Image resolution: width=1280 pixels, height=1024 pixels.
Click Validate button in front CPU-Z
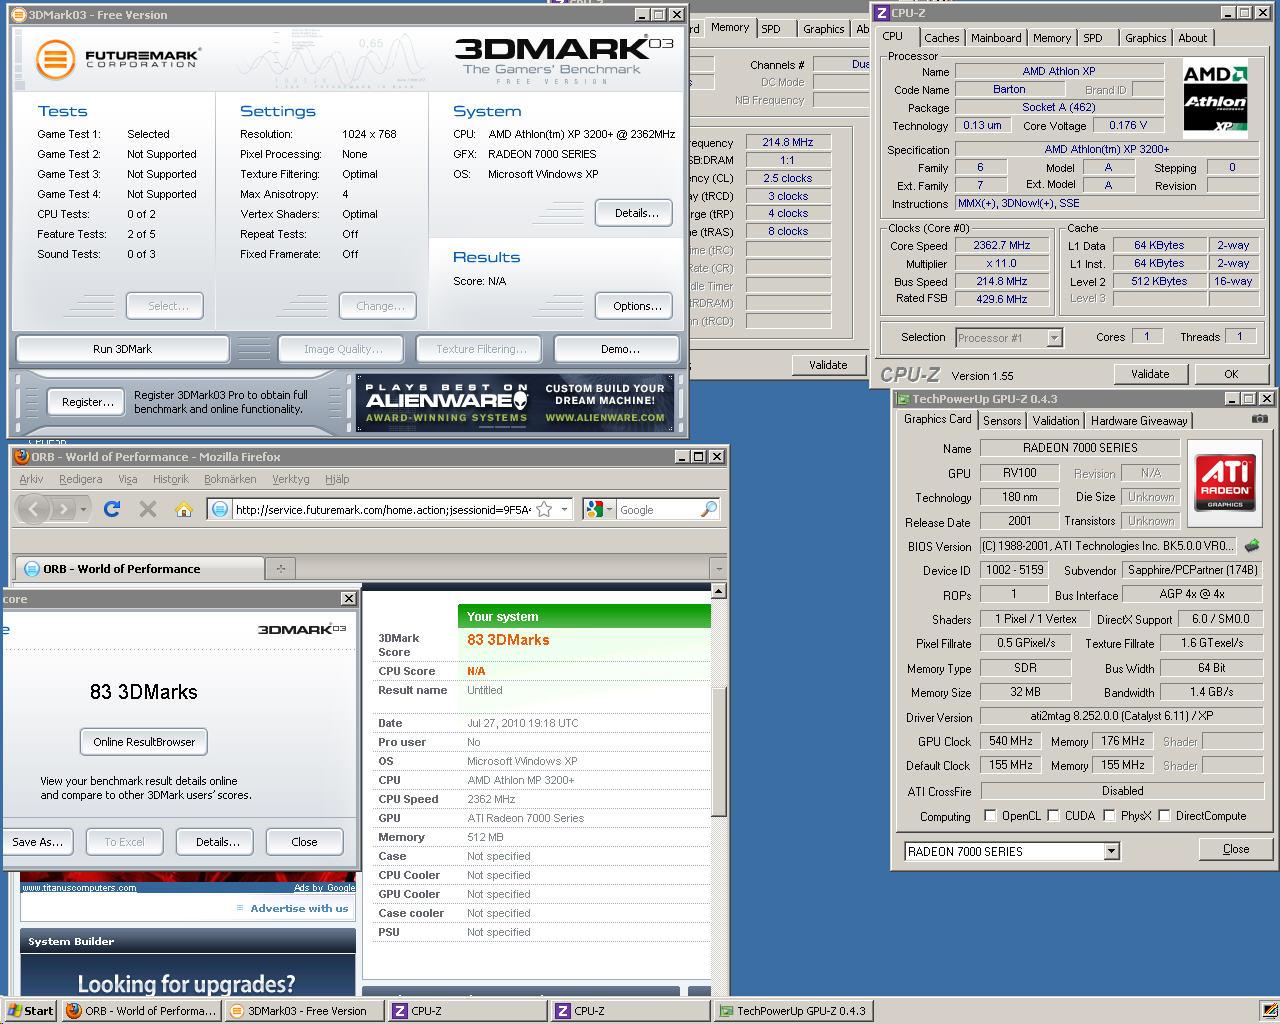(1150, 374)
